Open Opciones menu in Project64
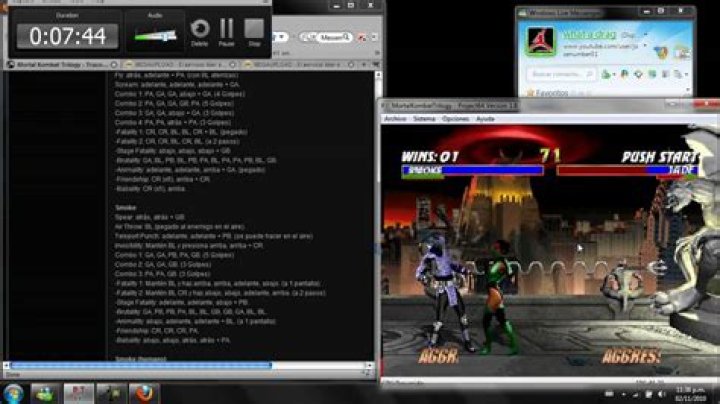The image size is (720, 404). [455, 119]
